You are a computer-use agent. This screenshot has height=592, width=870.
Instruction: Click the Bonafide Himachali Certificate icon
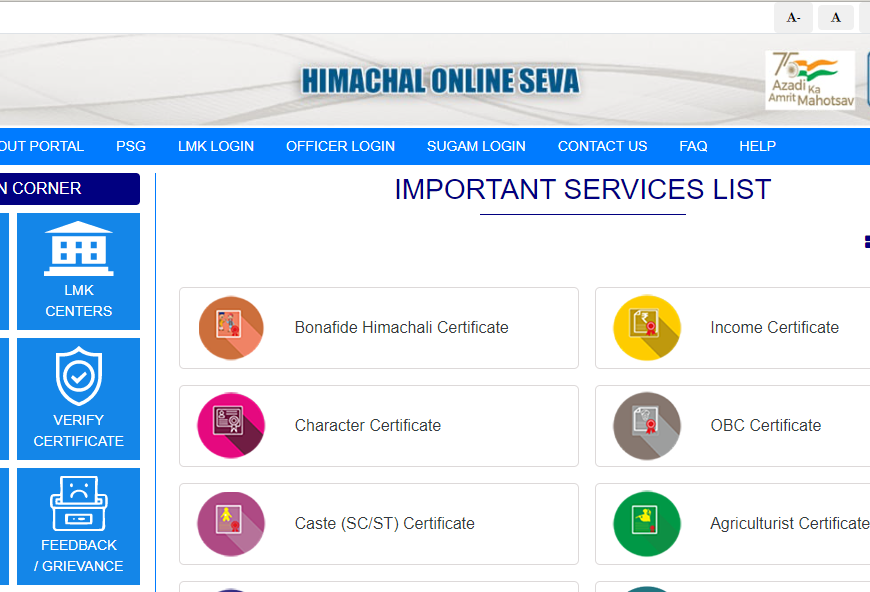click(x=231, y=328)
